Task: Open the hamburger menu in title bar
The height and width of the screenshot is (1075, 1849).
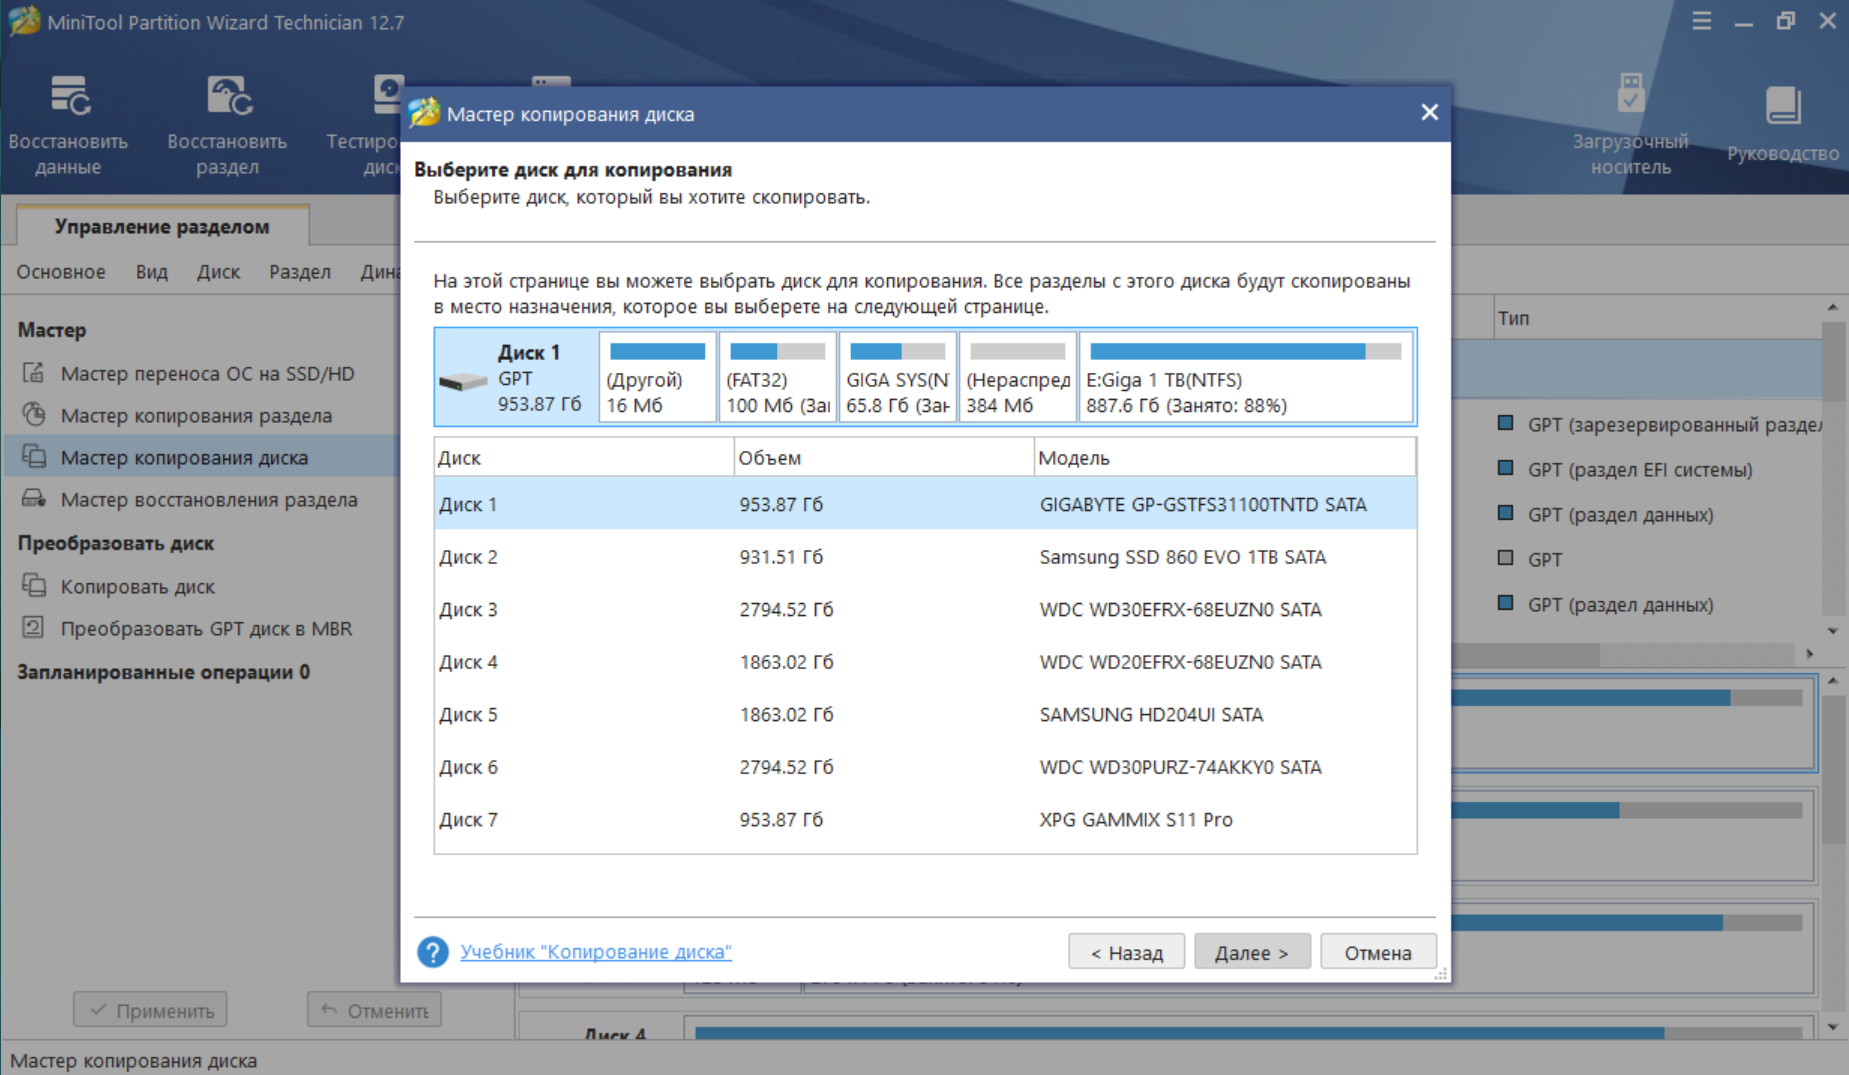Action: click(x=1701, y=21)
